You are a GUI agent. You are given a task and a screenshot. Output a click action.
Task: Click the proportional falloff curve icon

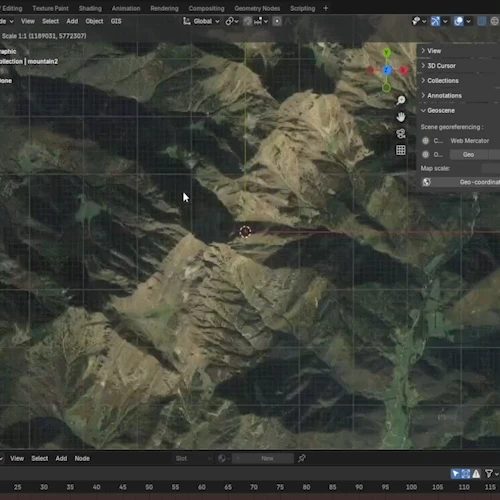tap(288, 21)
